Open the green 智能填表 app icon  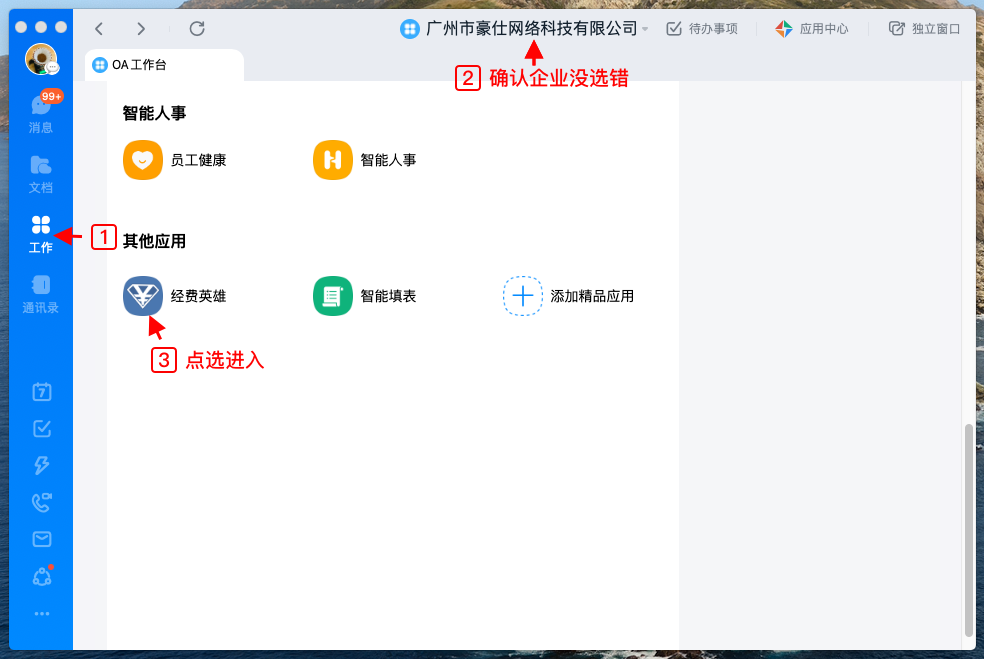pyautogui.click(x=333, y=296)
